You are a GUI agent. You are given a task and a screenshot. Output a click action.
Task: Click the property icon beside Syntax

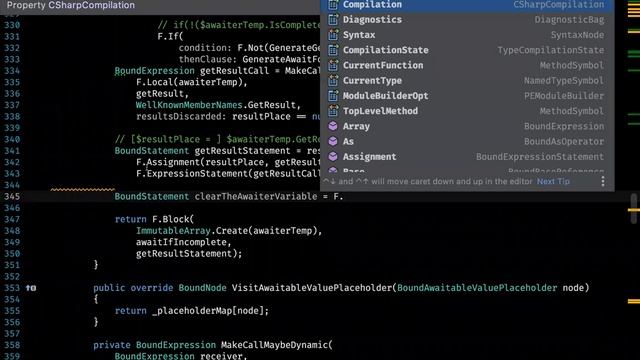pyautogui.click(x=333, y=35)
